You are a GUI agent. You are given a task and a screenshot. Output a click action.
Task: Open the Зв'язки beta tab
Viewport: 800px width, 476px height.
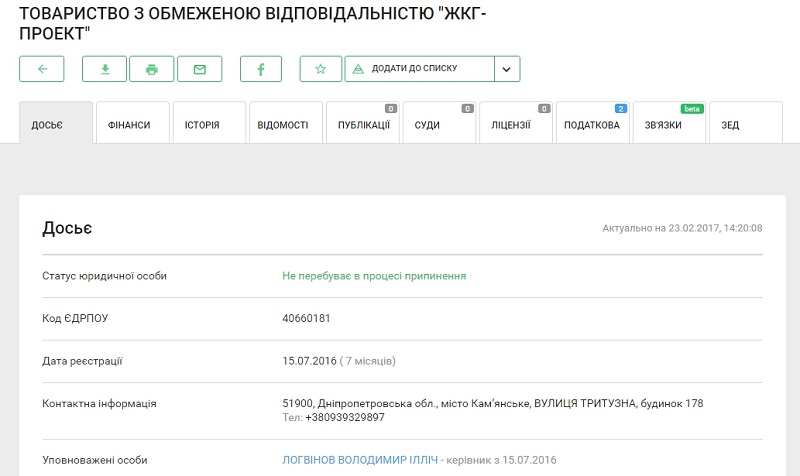(669, 123)
